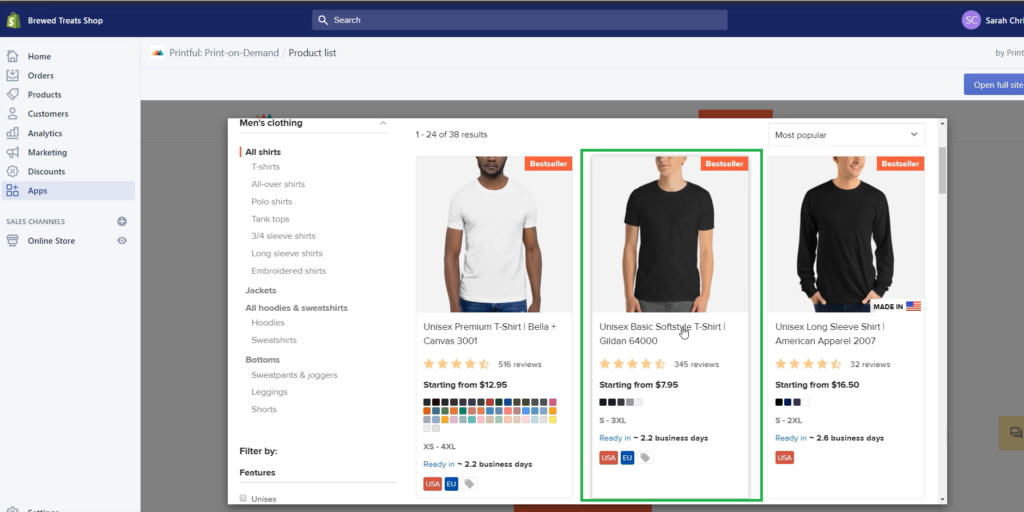Add a sales channel with plus icon
The height and width of the screenshot is (512, 1024).
click(x=122, y=221)
